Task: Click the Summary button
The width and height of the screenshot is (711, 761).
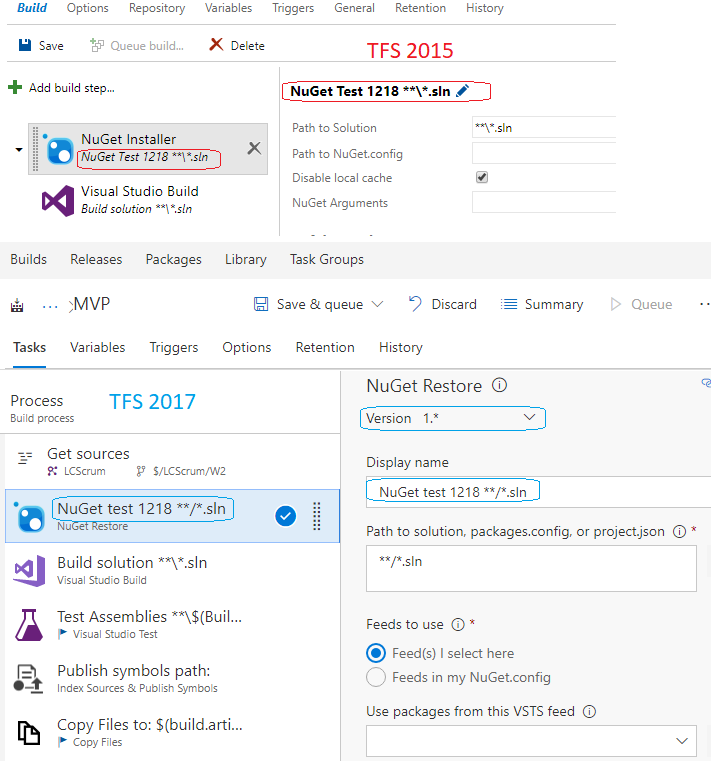Action: point(542,304)
